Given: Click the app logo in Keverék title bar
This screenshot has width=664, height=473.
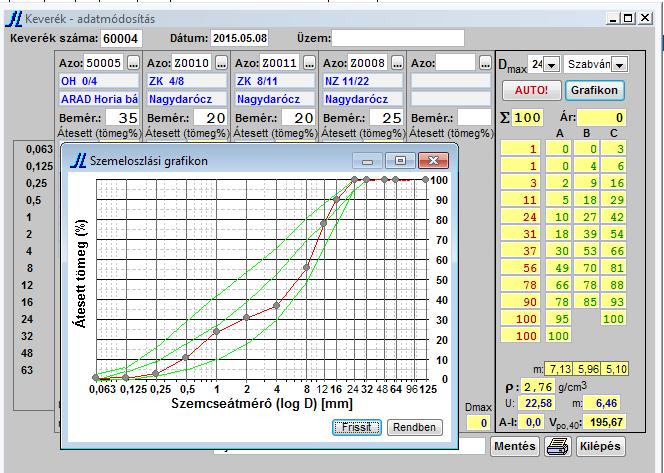Looking at the screenshot, I should pyautogui.click(x=14, y=19).
